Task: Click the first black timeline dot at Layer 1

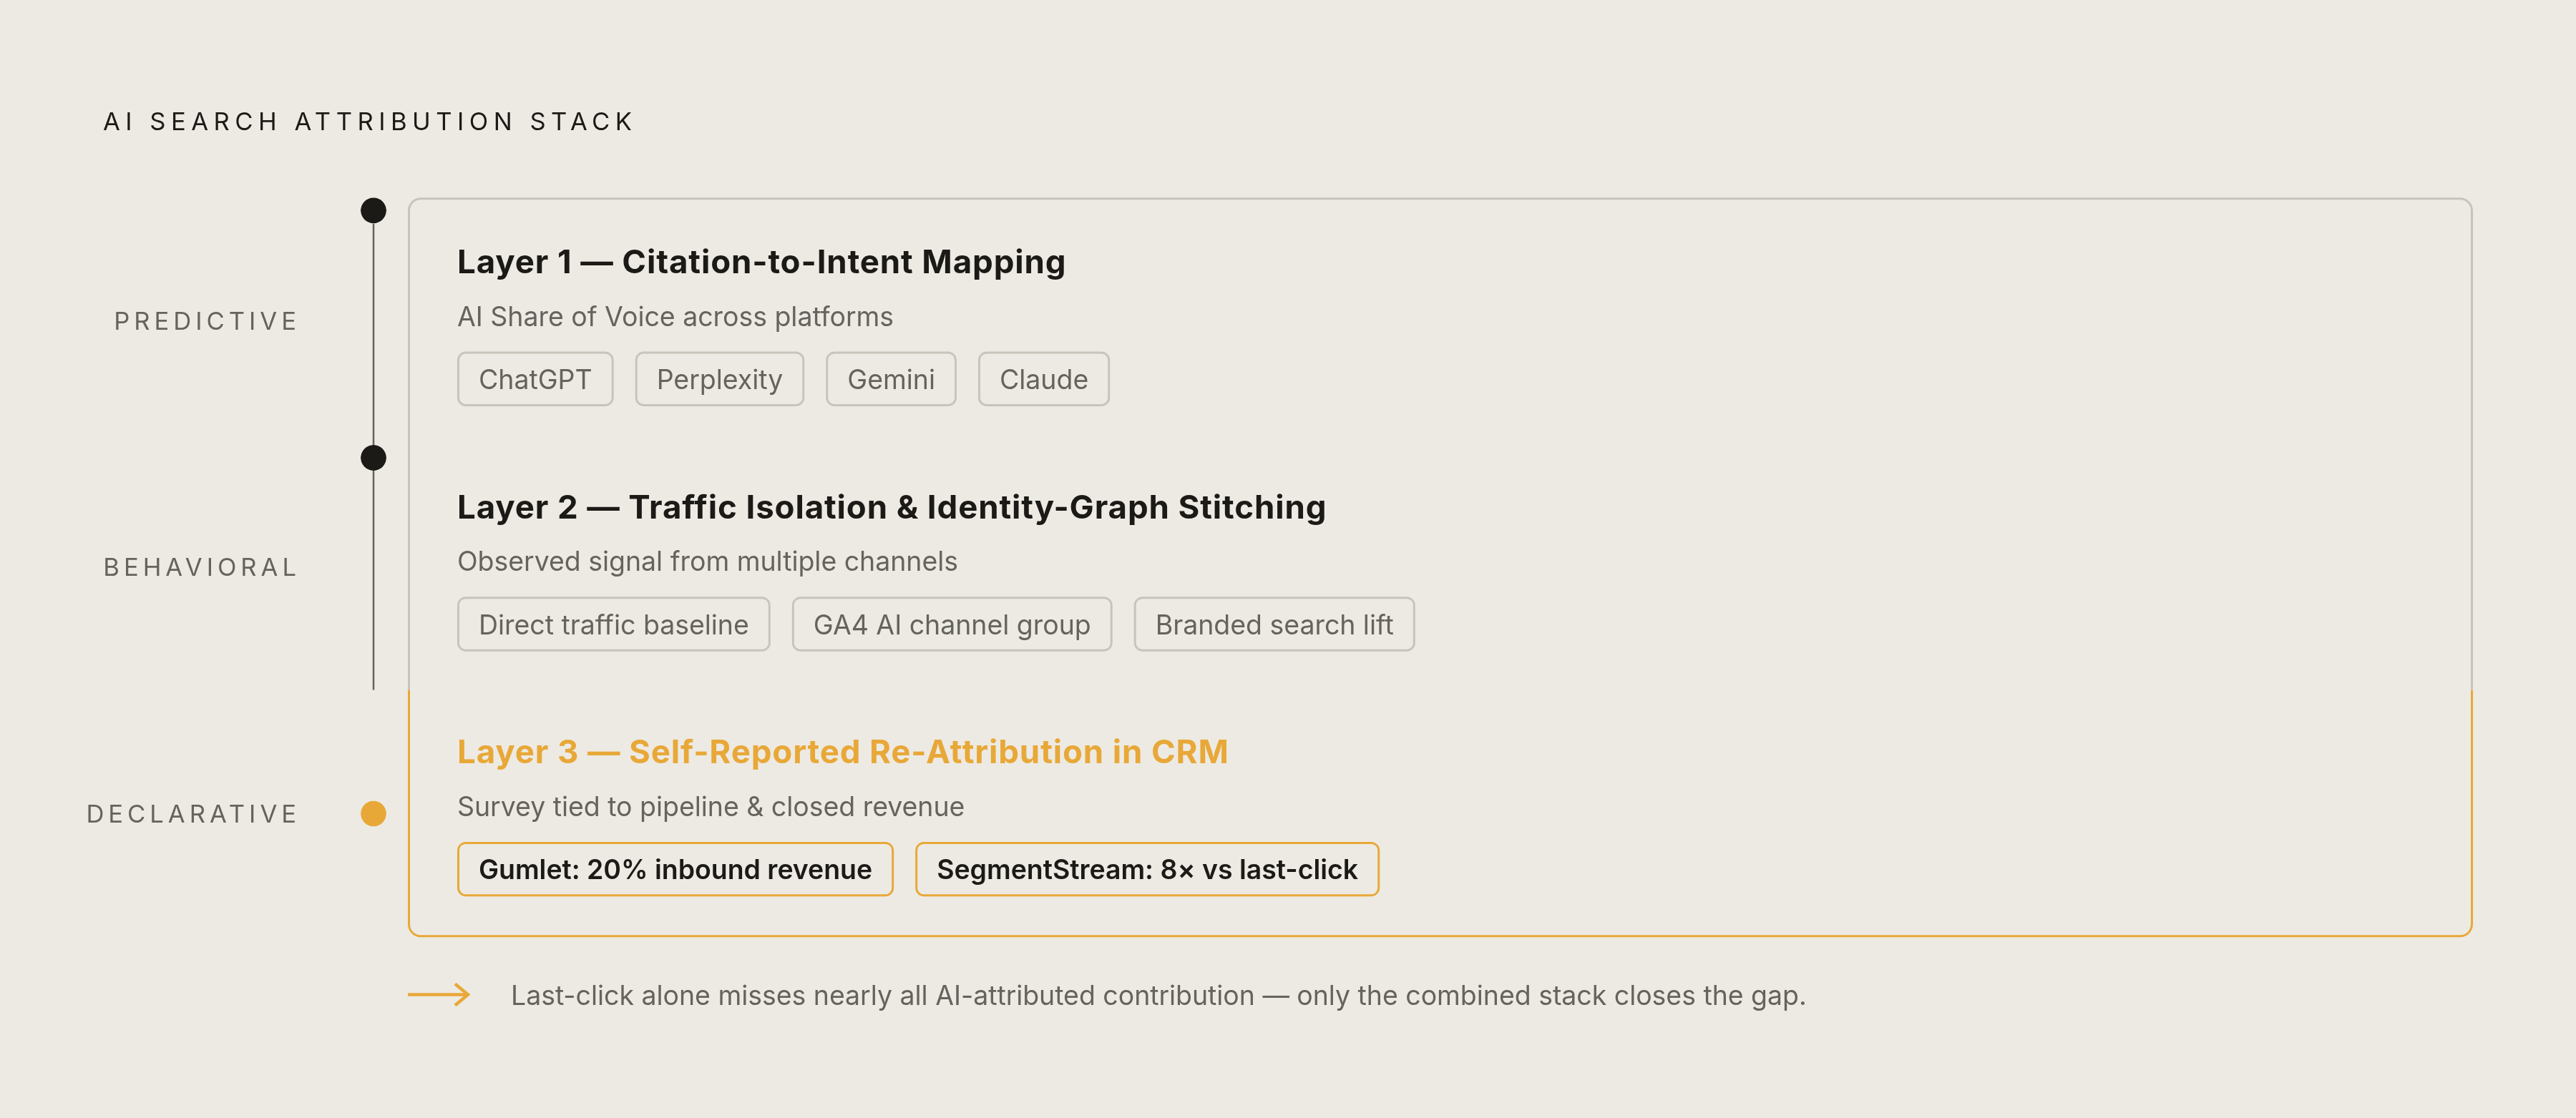Action: point(373,210)
